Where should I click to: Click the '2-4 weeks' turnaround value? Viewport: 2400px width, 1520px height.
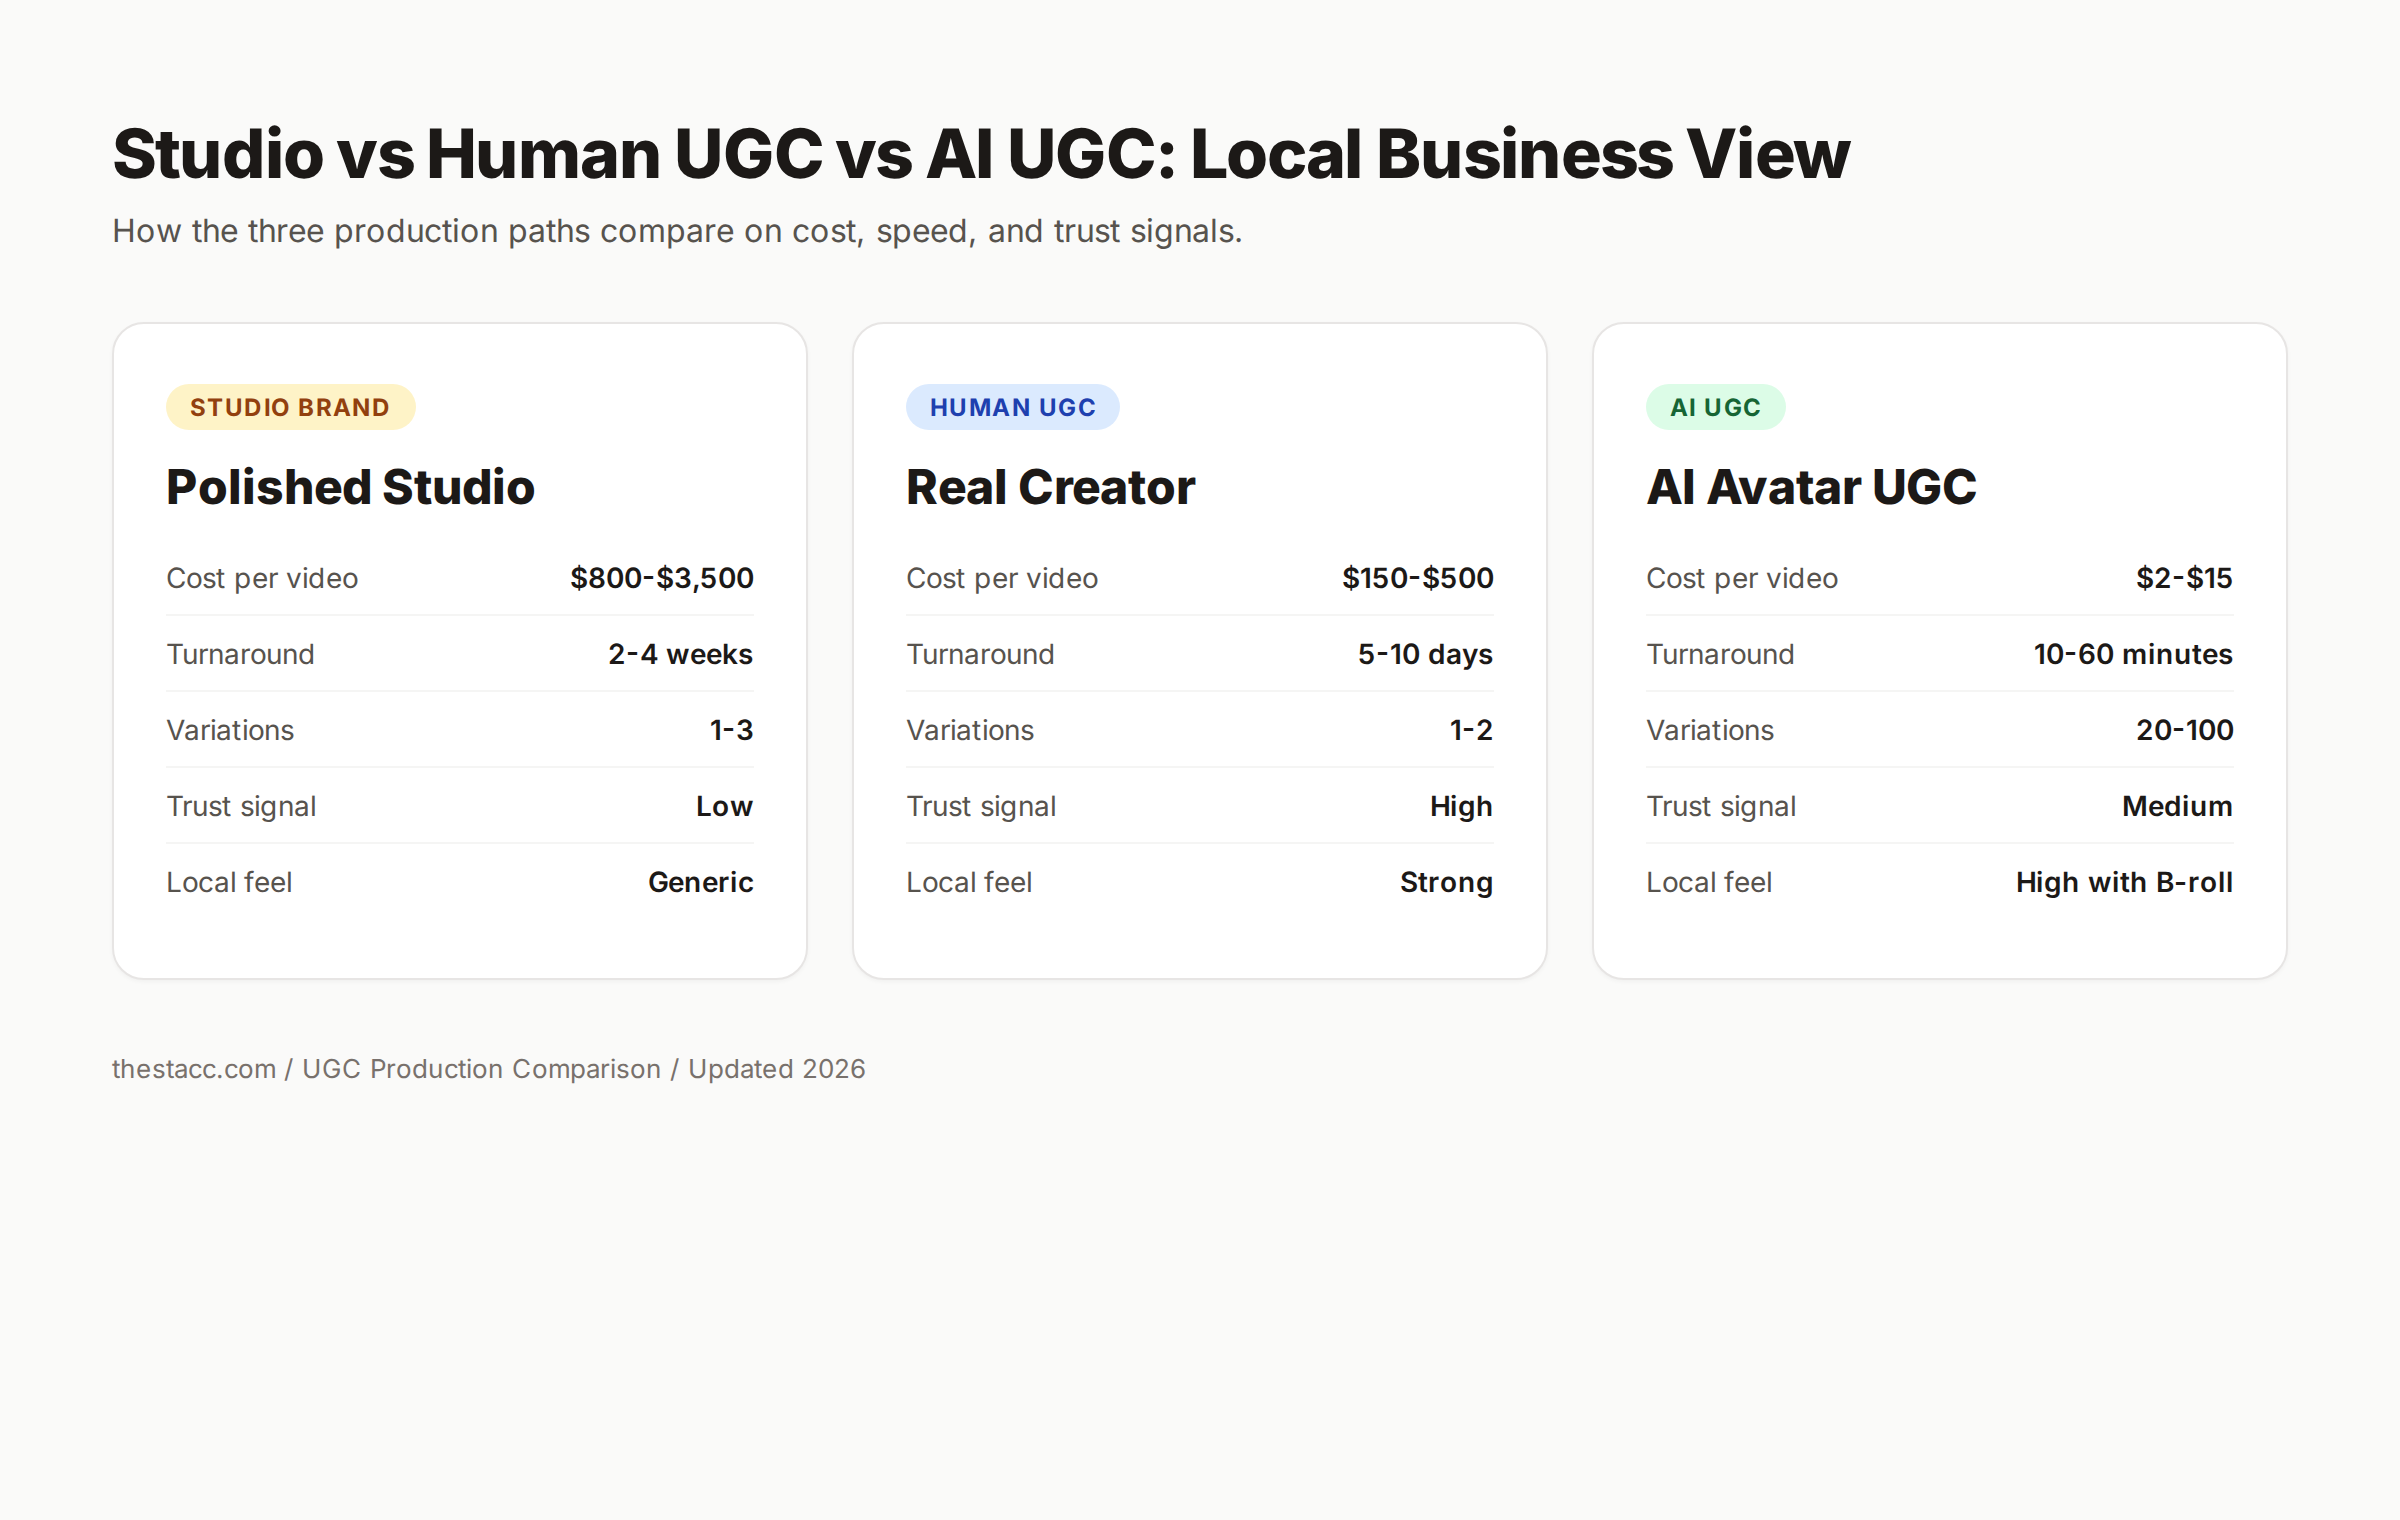[680, 654]
